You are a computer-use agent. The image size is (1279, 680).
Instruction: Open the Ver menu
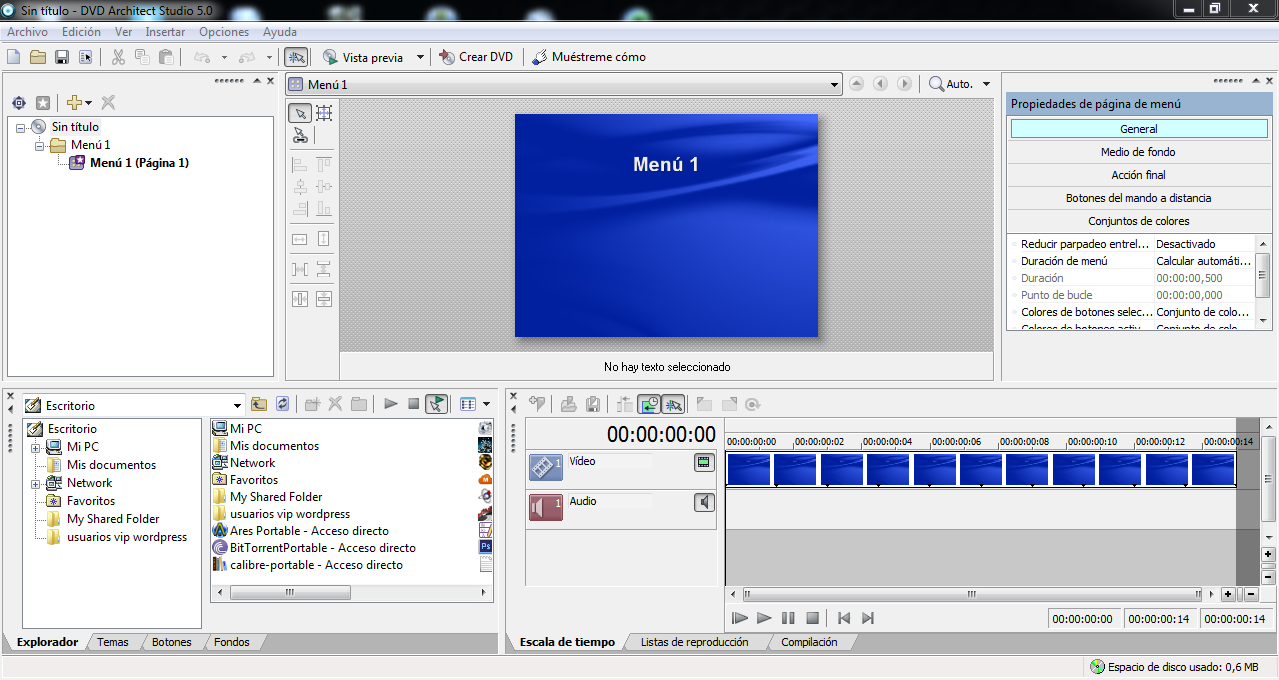(123, 32)
